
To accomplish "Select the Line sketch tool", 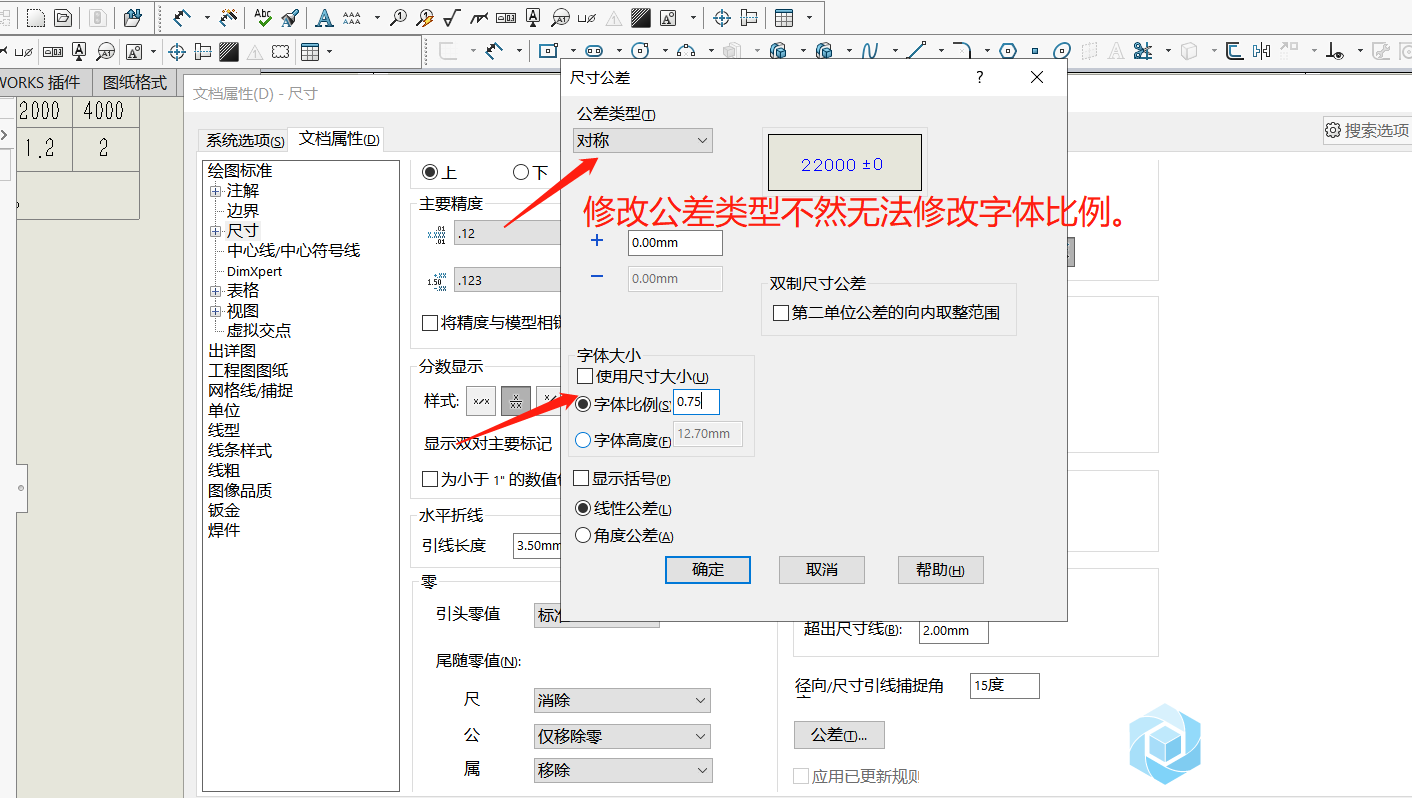I will (x=917, y=51).
